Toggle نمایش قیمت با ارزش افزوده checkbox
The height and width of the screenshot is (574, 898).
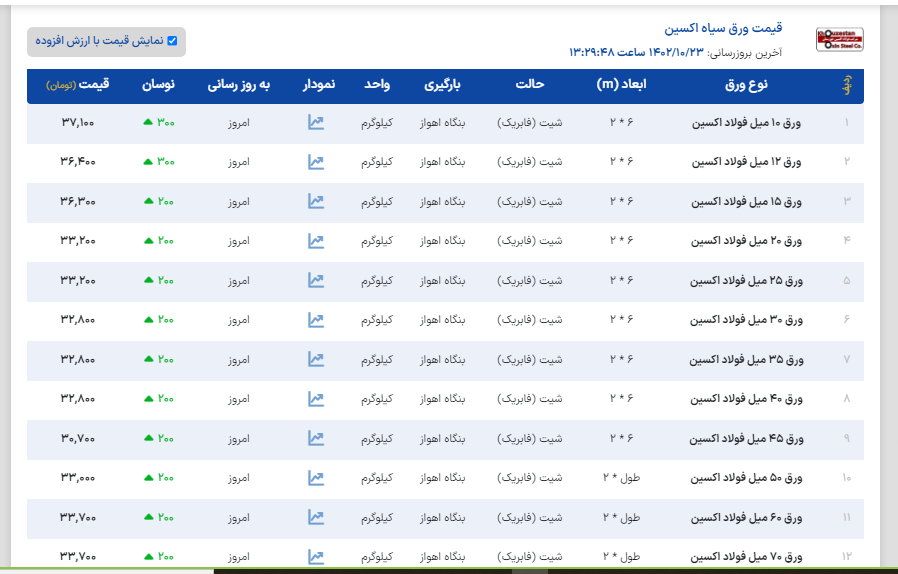point(172,41)
